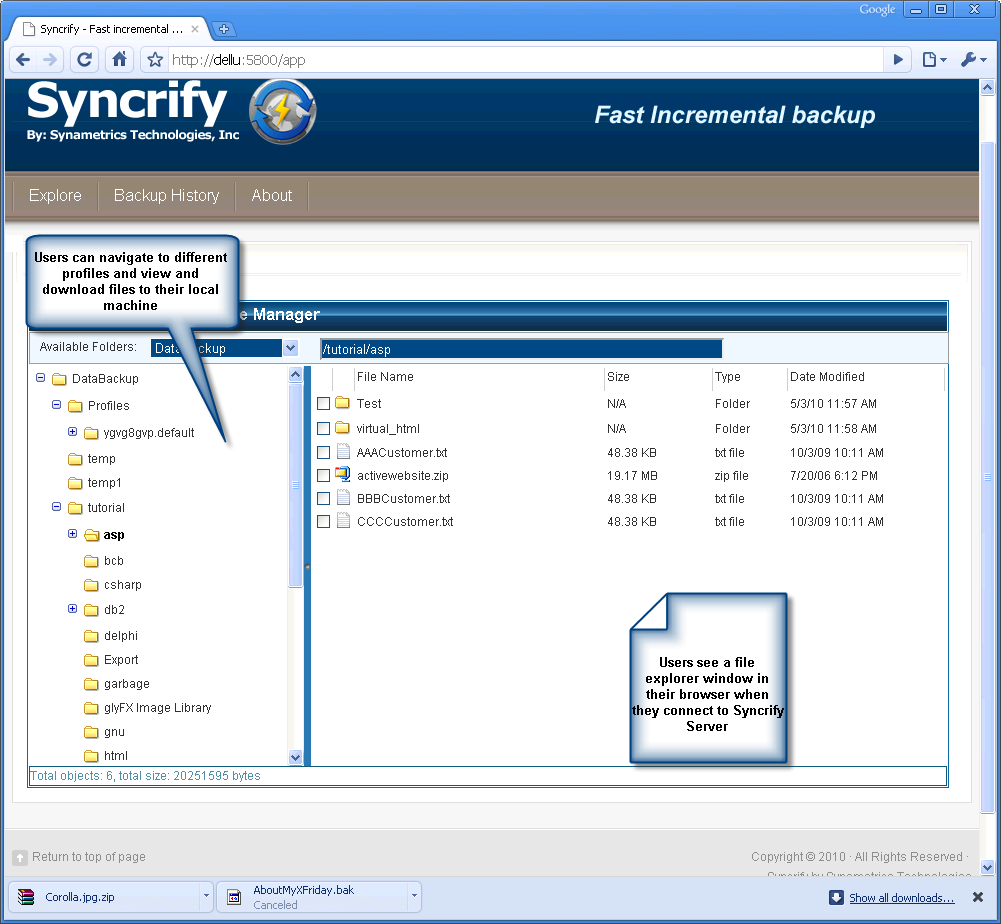1001x924 pixels.
Task: Click the /tutorial/asp path field
Action: (x=521, y=349)
